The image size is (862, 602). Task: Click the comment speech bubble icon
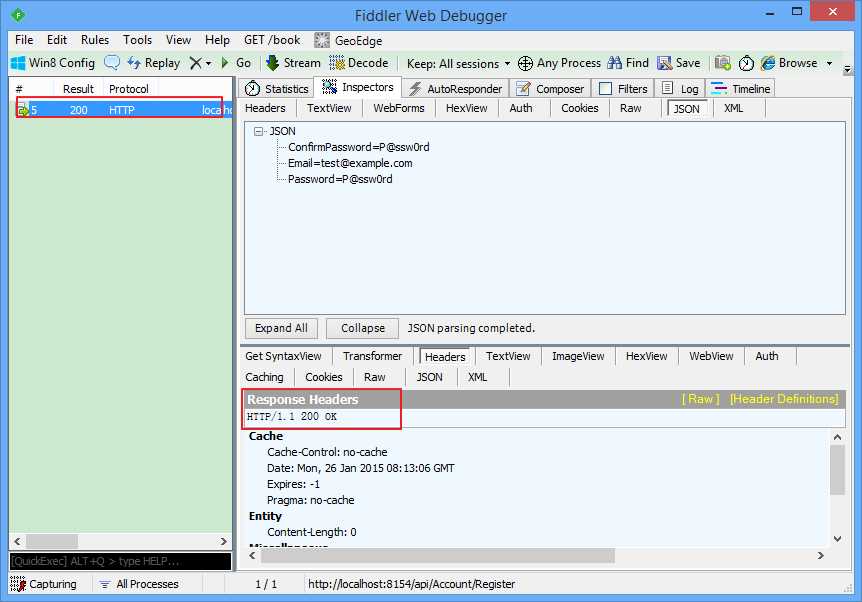pyautogui.click(x=112, y=62)
